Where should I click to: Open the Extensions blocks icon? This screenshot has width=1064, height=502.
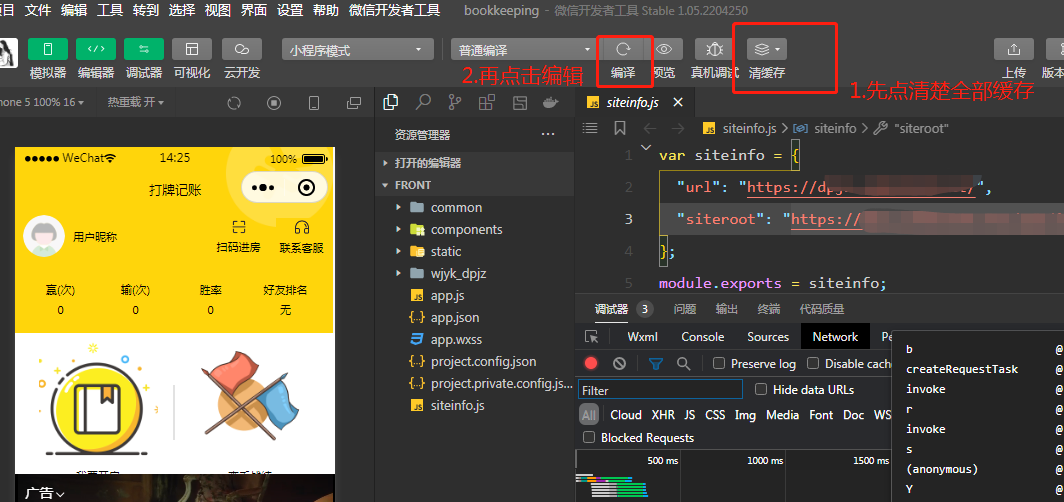pyautogui.click(x=487, y=102)
